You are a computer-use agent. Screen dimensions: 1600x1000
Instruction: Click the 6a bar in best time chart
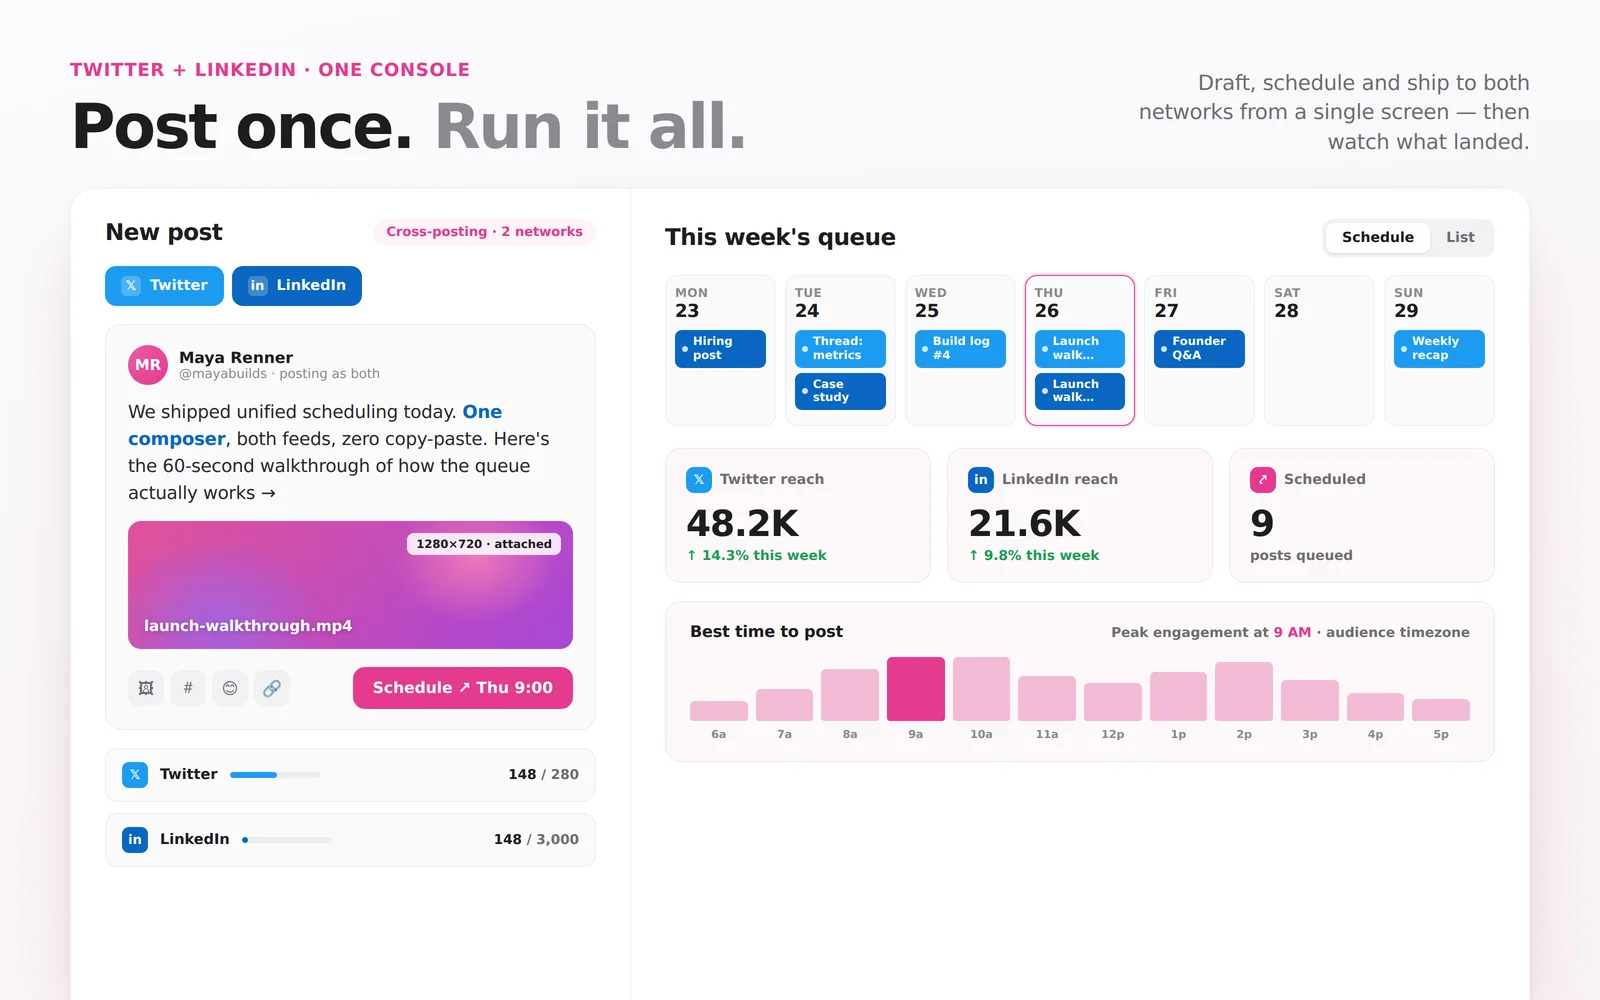(719, 711)
